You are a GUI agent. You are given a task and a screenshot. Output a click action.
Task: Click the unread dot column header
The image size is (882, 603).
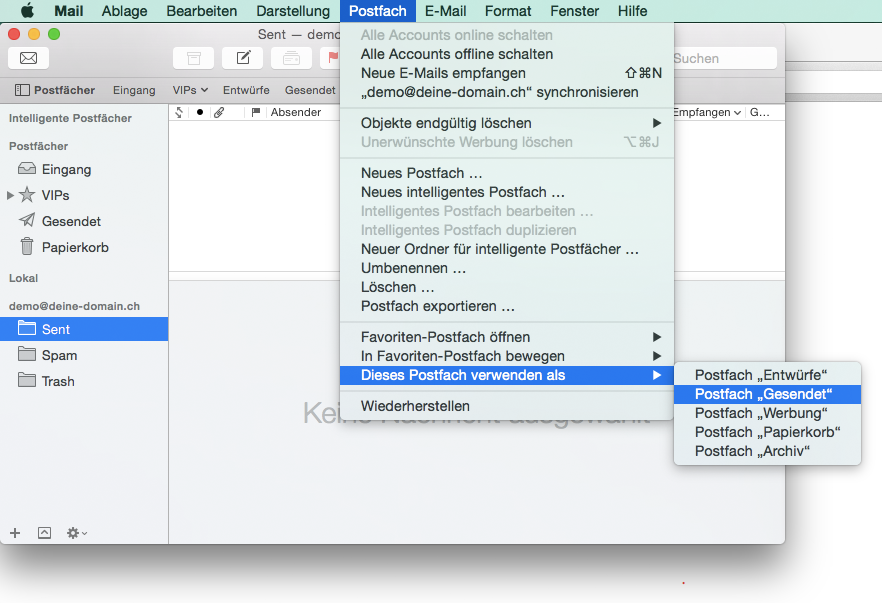point(200,112)
